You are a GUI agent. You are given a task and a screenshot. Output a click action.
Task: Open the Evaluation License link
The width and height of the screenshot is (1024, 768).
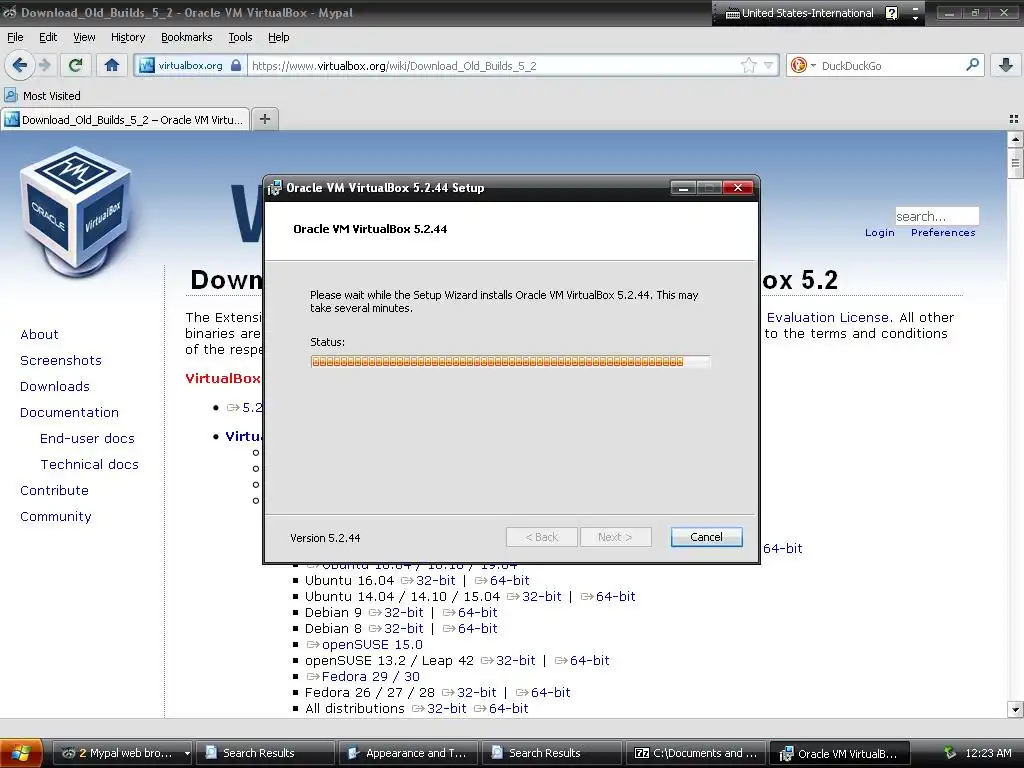(x=827, y=317)
